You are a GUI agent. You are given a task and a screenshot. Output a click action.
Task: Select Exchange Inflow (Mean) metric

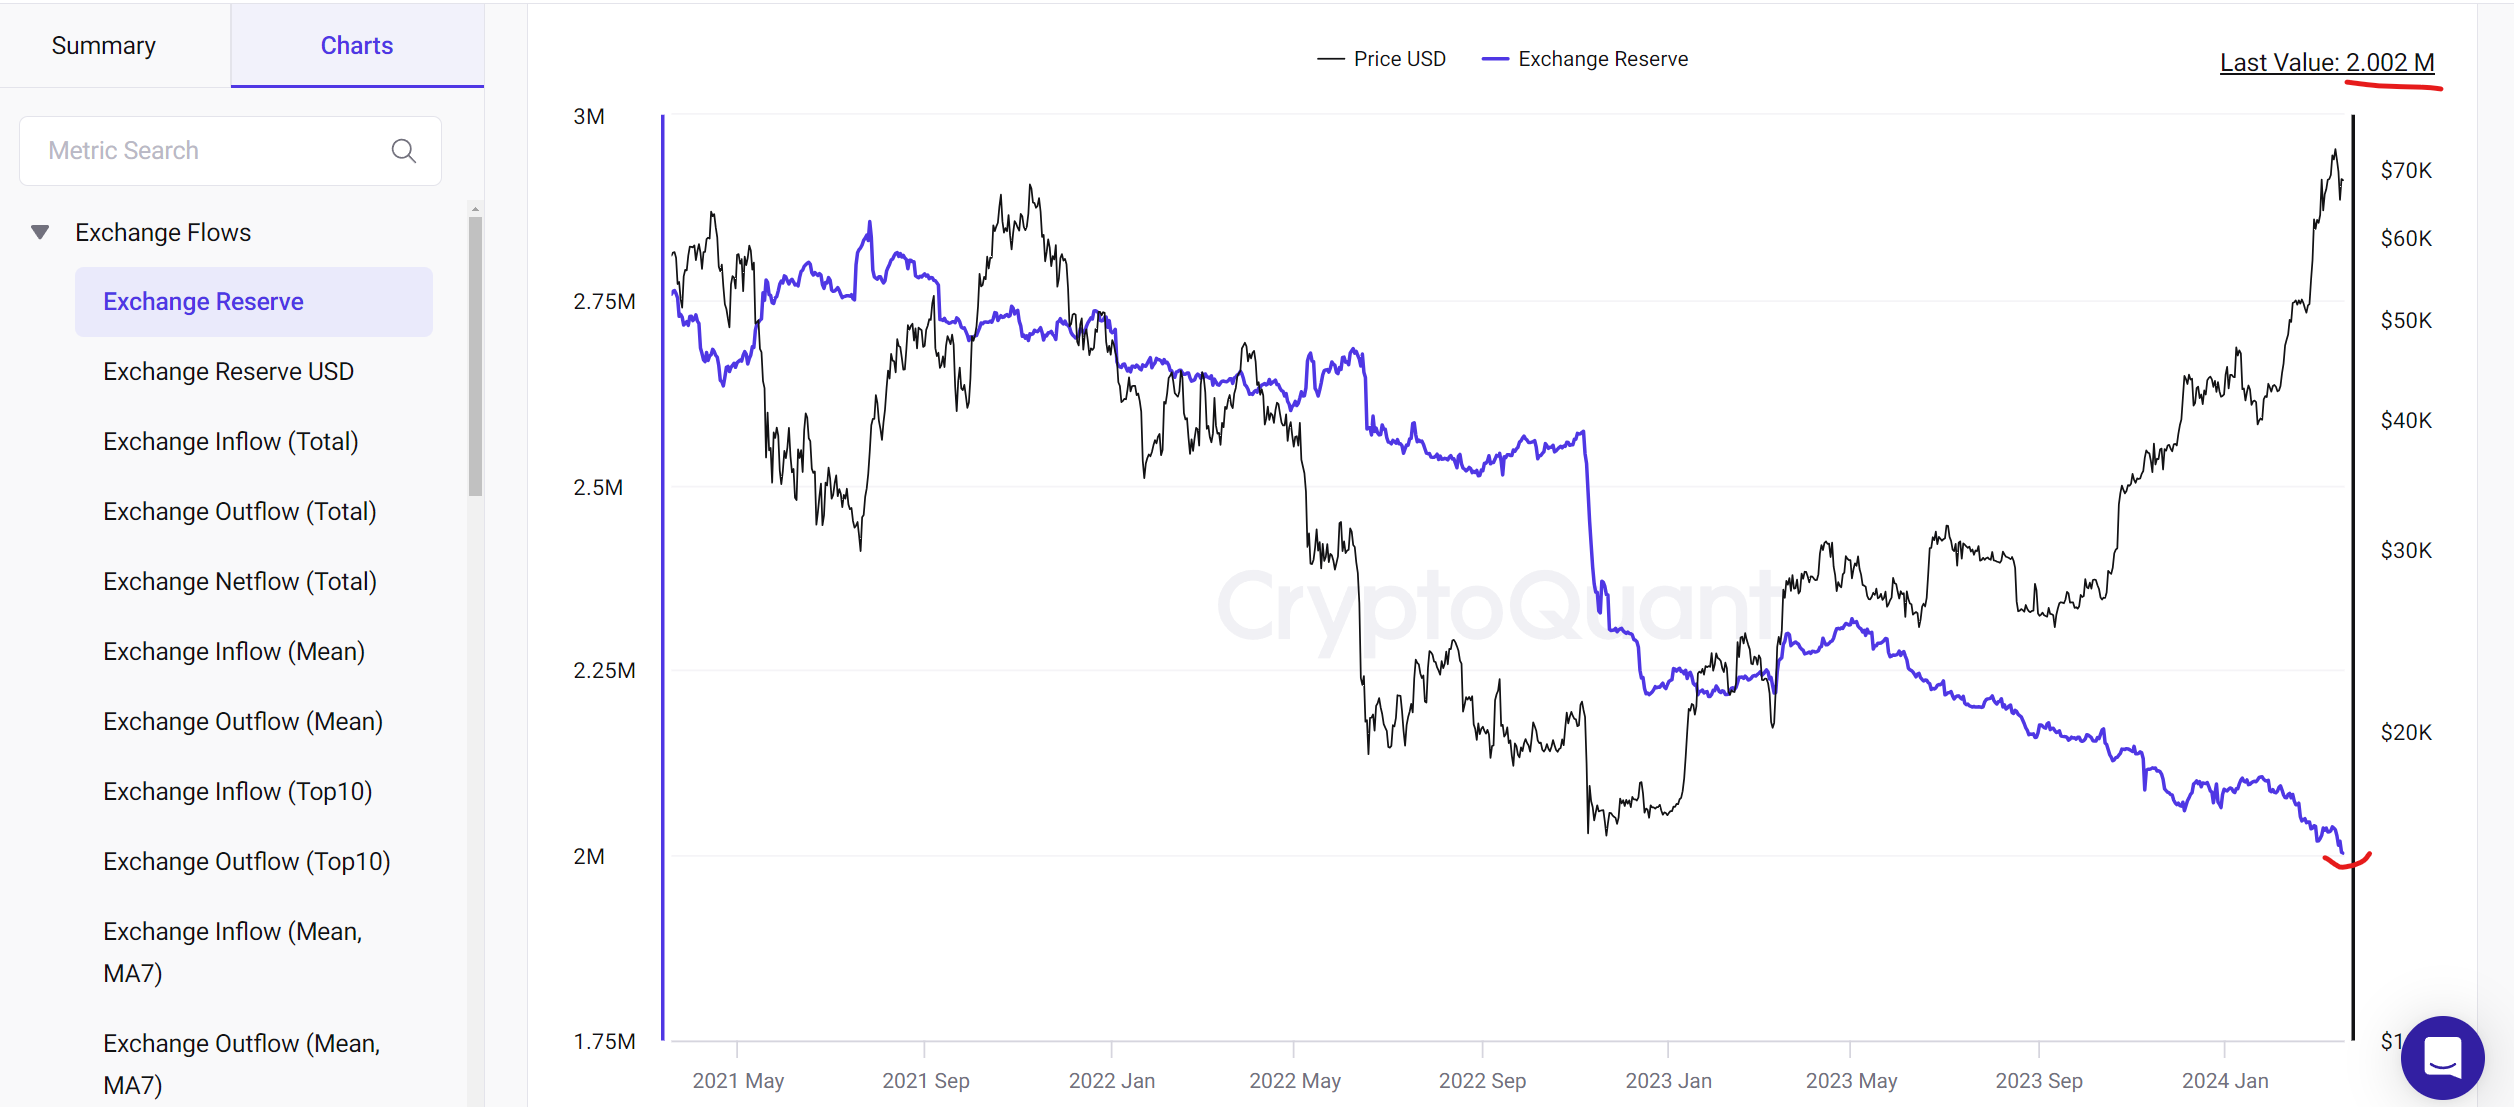(234, 652)
